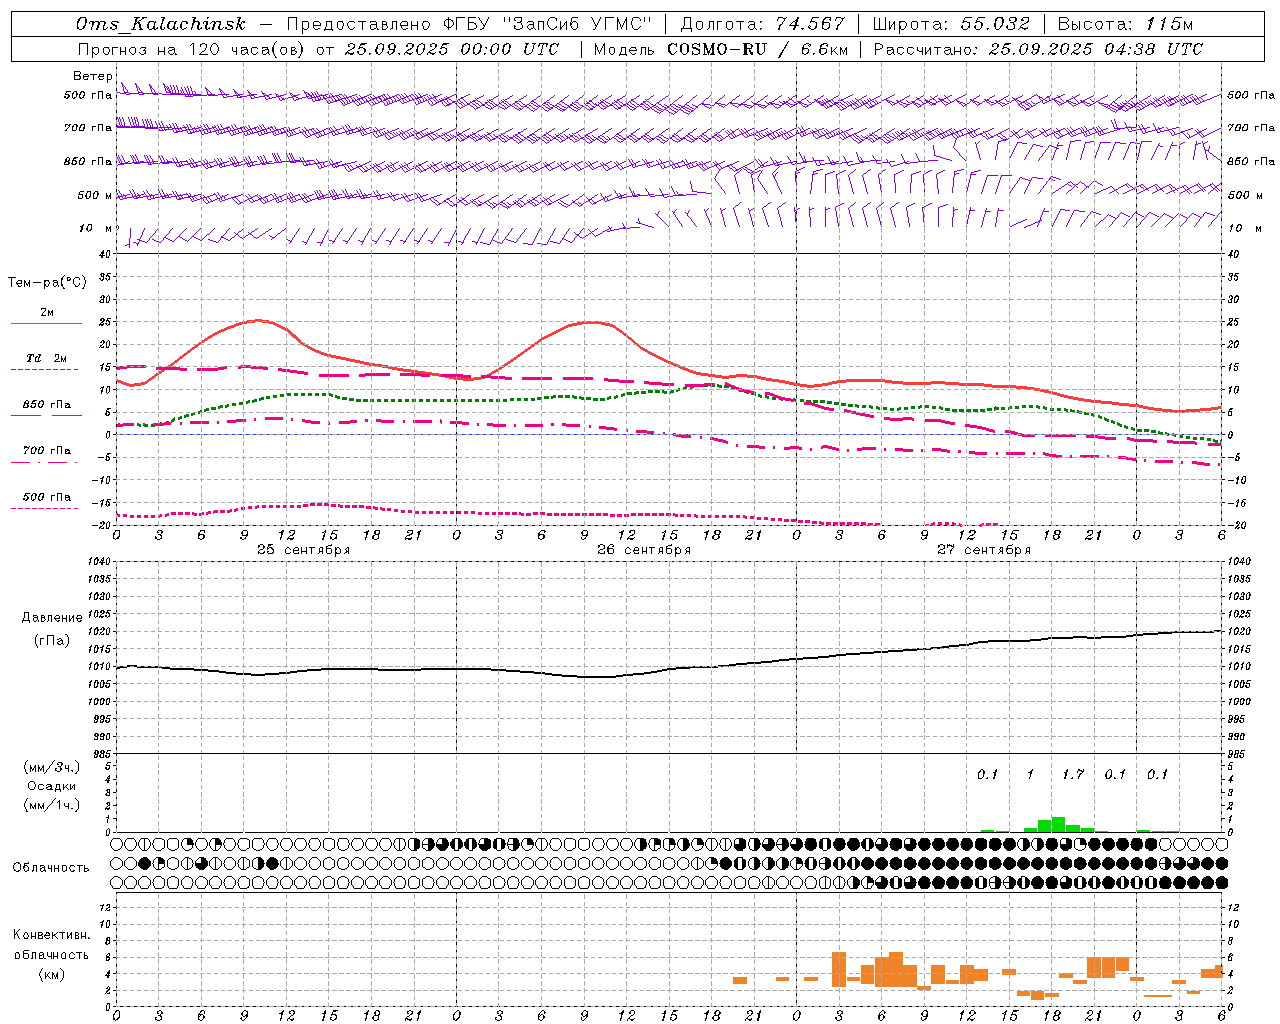The image size is (1280, 1024).
Task: Click the Конвективн. convective cloud label
Action: point(51,935)
